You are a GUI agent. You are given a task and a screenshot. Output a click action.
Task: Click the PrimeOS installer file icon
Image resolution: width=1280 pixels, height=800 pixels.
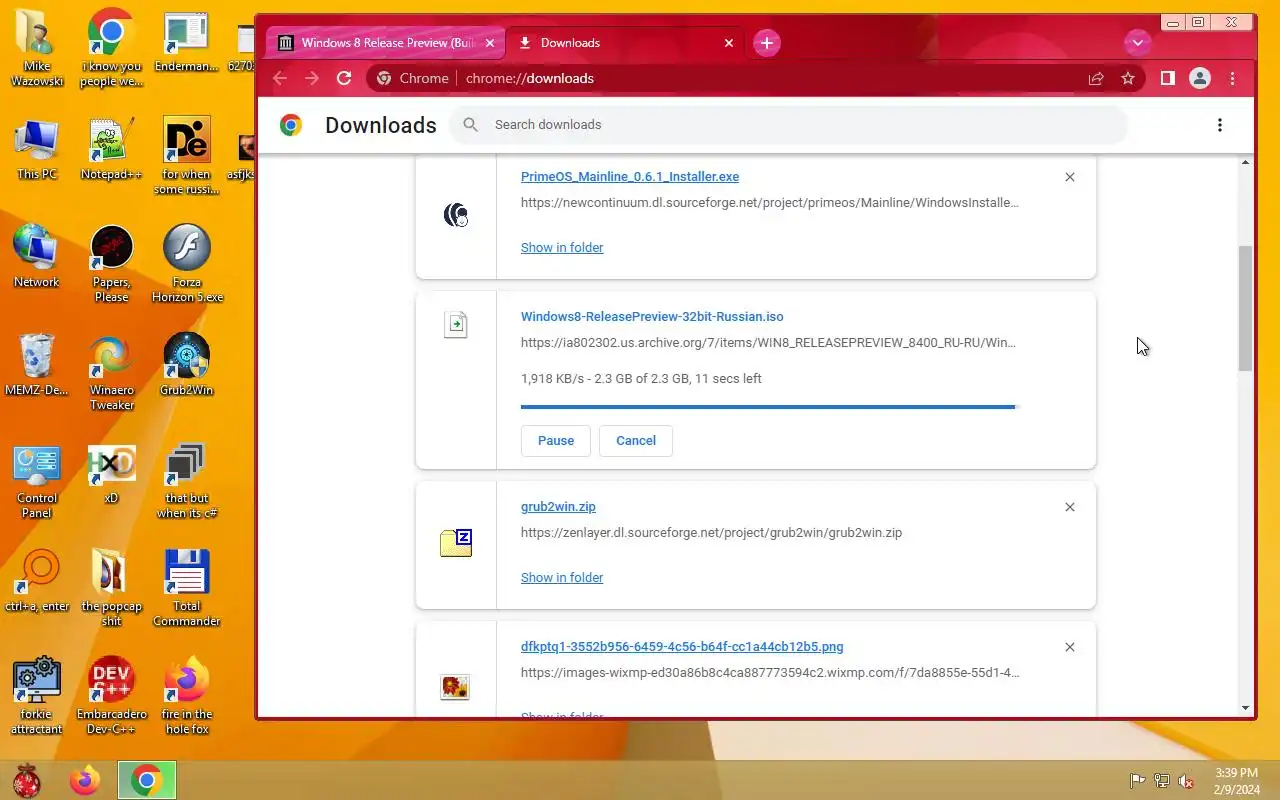click(x=456, y=215)
